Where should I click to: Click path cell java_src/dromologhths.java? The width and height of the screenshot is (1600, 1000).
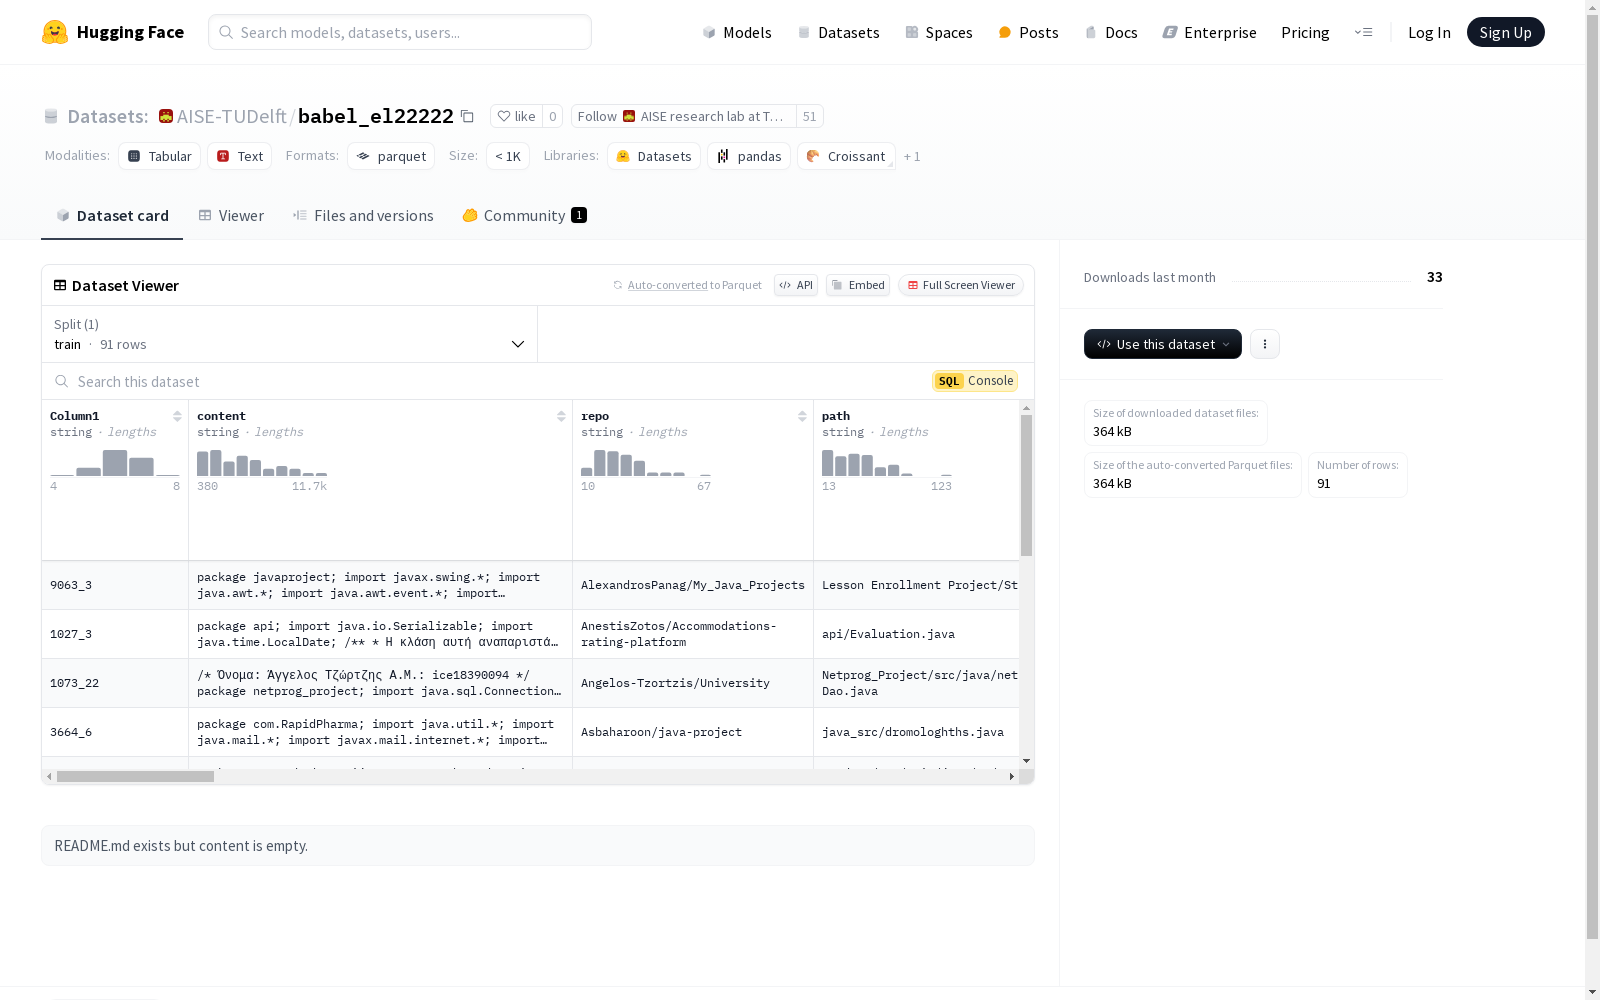point(917,732)
